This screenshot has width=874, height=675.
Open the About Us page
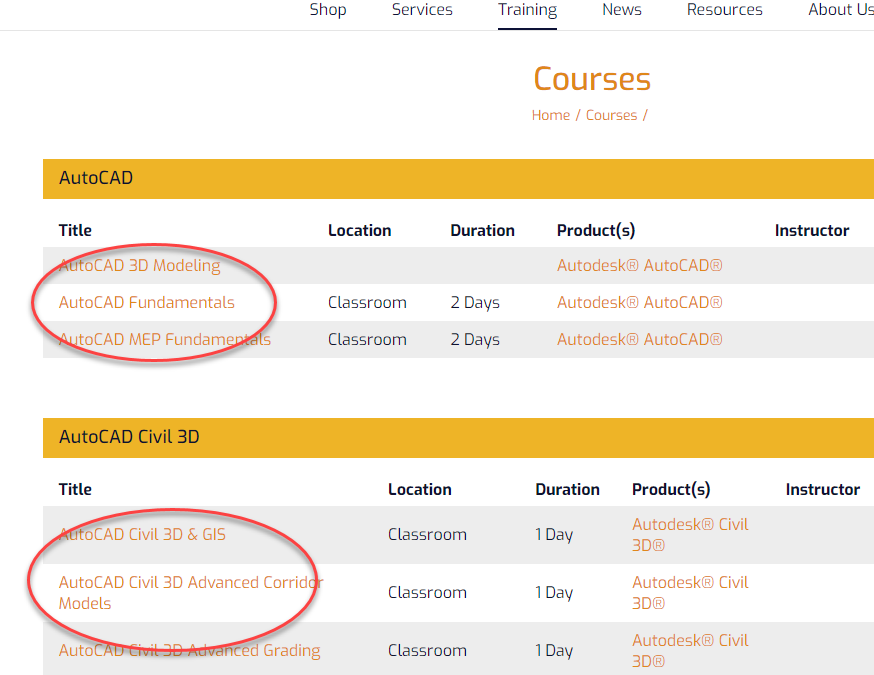click(x=841, y=10)
